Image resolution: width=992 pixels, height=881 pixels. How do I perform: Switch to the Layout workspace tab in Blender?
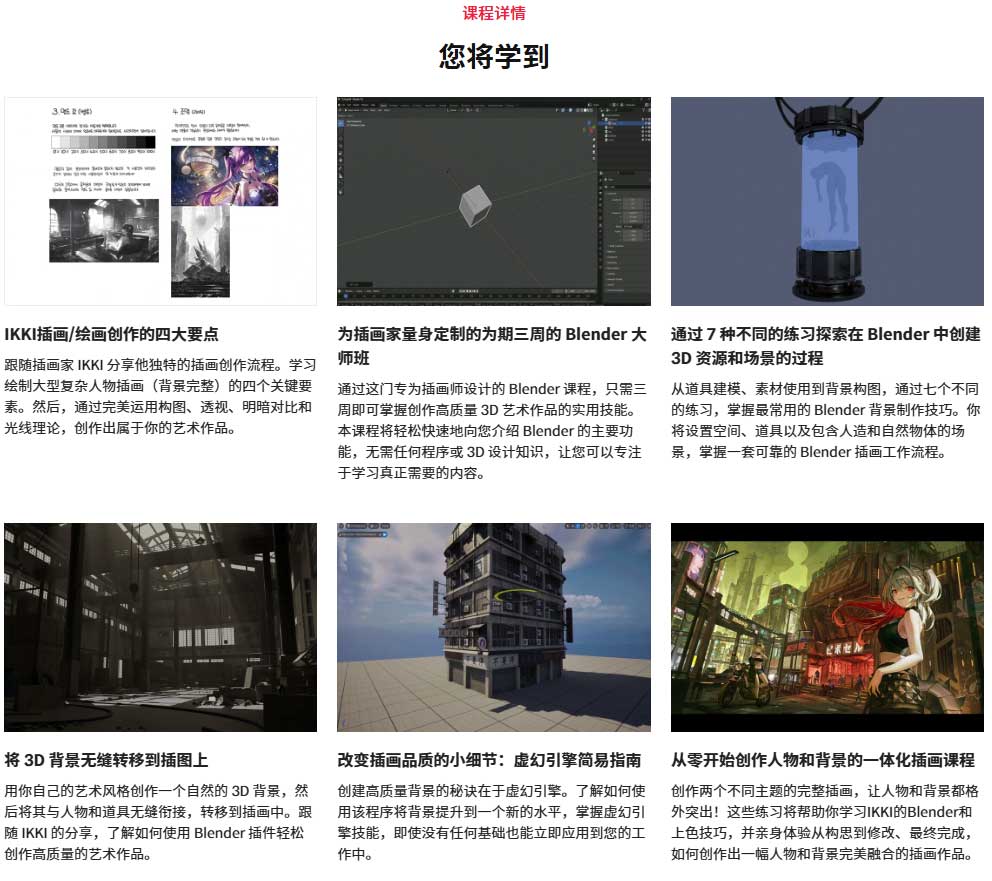[384, 103]
